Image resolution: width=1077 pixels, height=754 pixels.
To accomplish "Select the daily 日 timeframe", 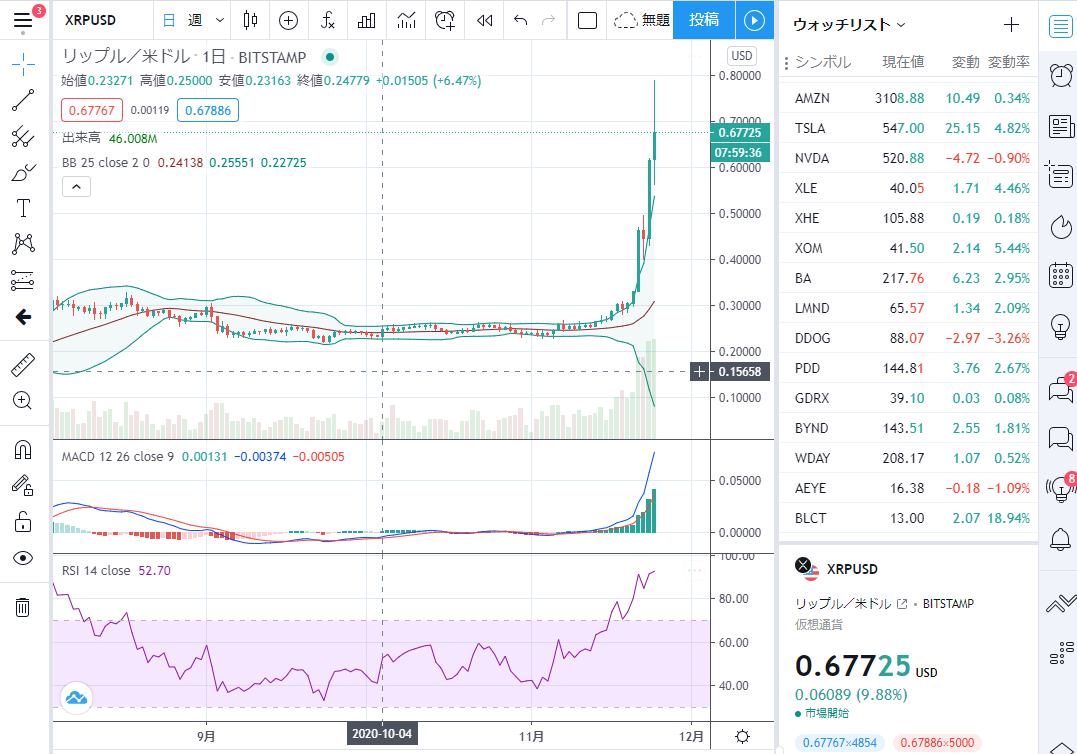I will click(169, 20).
